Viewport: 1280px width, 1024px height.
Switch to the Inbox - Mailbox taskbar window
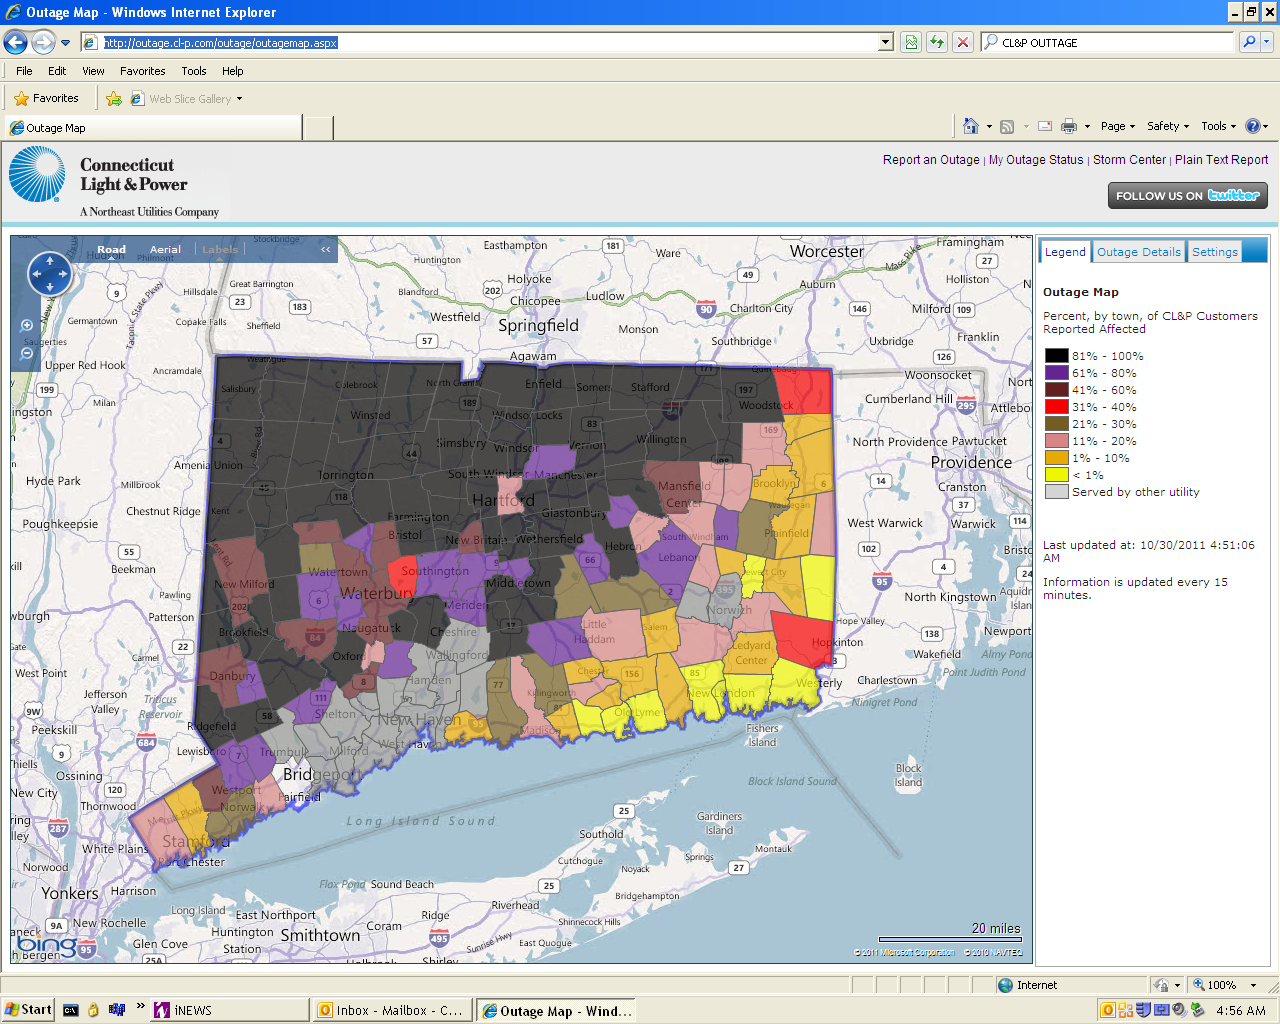392,1011
